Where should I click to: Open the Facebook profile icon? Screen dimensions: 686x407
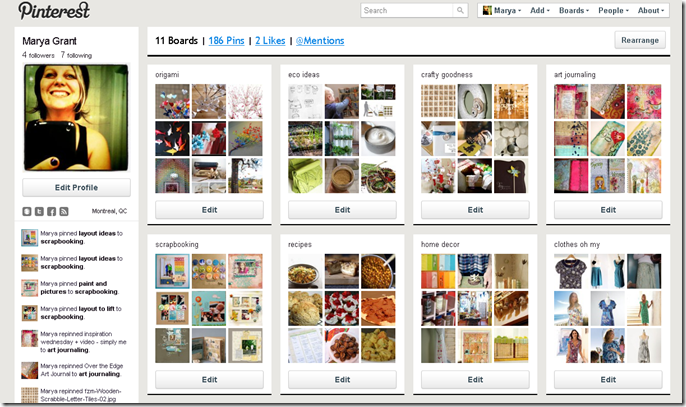pos(51,211)
